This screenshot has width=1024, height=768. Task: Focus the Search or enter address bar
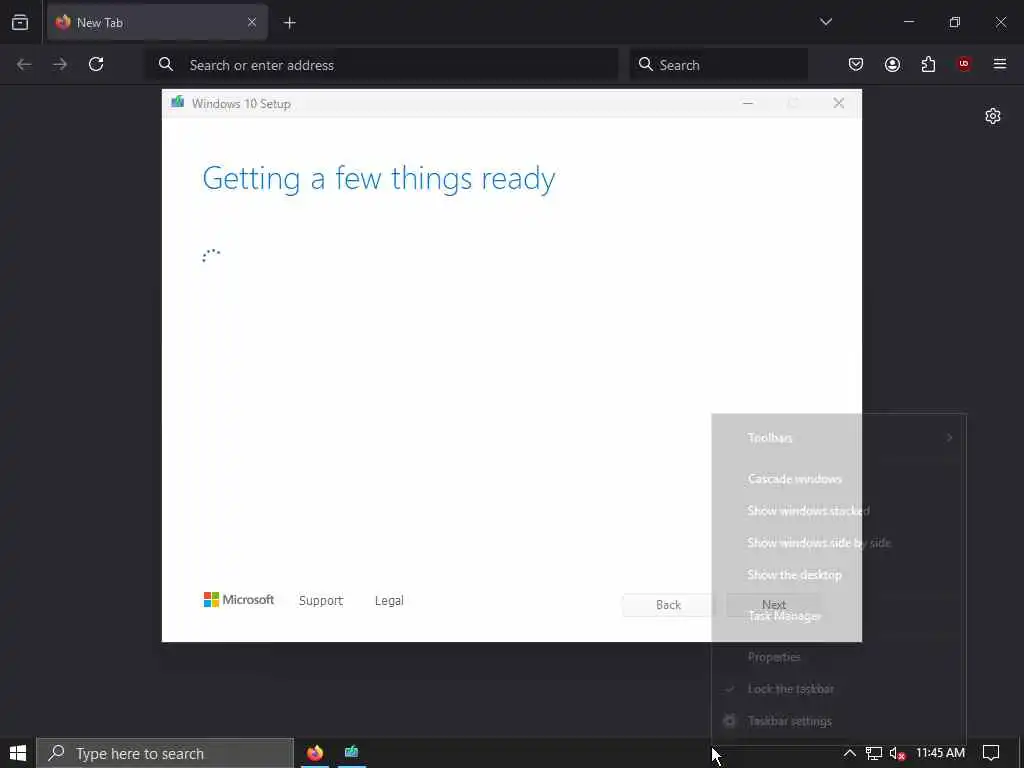382,65
